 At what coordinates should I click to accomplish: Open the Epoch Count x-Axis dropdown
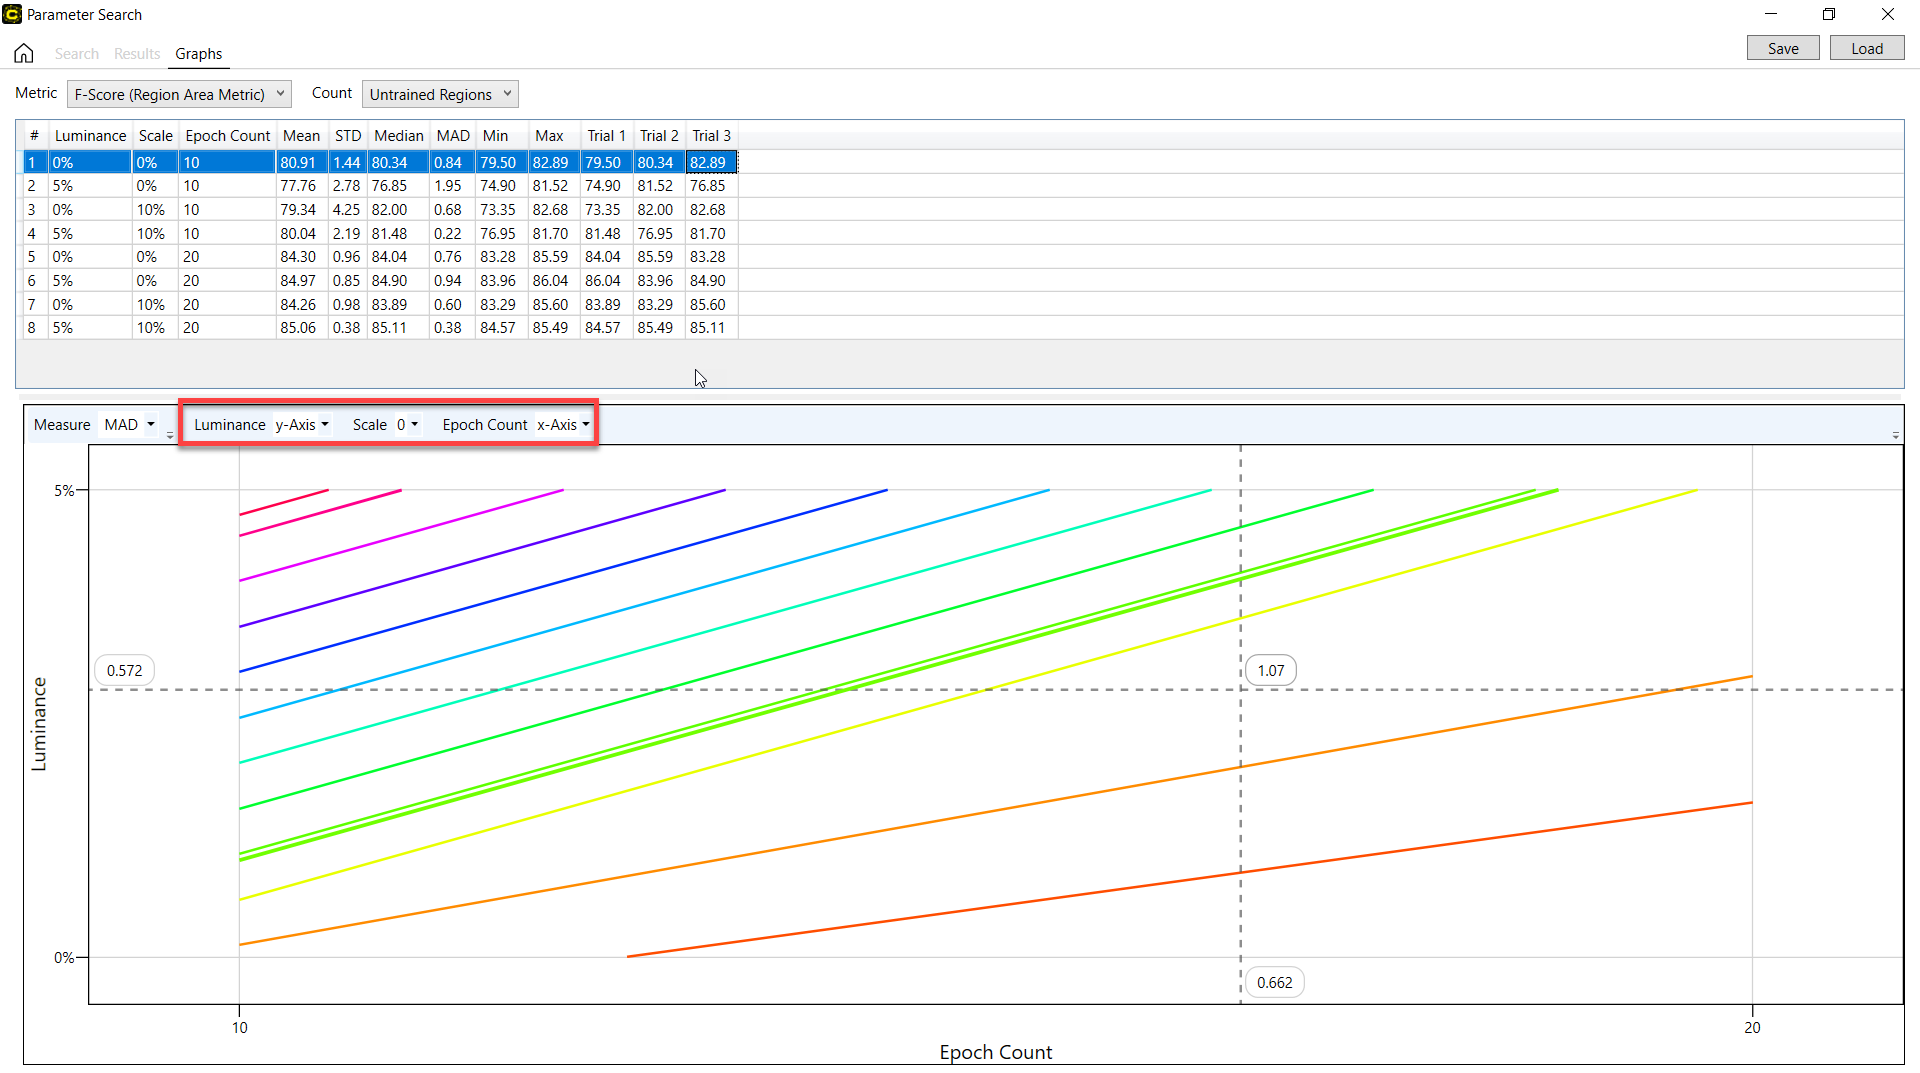point(563,425)
